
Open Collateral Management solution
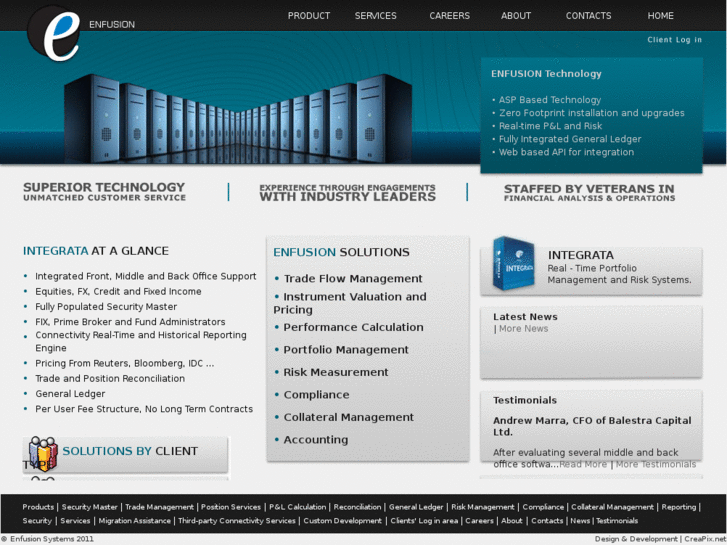click(x=349, y=417)
